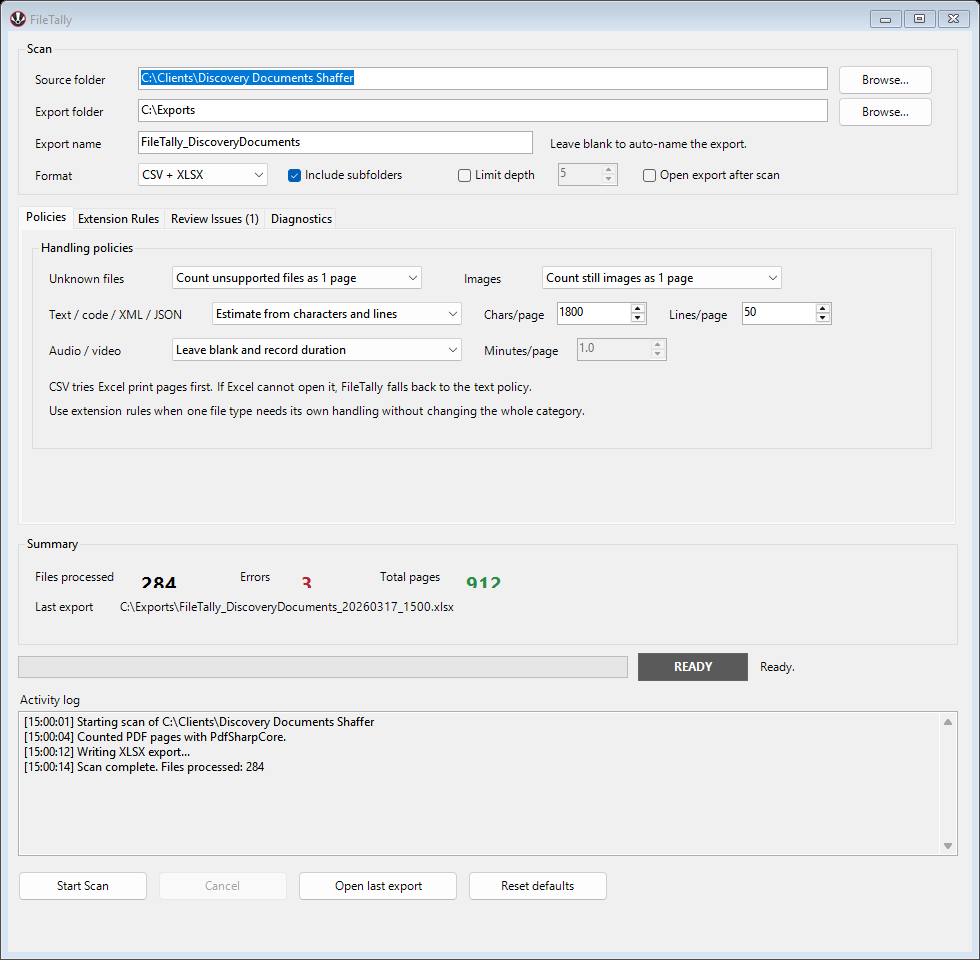
Task: Open the last export file
Action: coord(377,886)
